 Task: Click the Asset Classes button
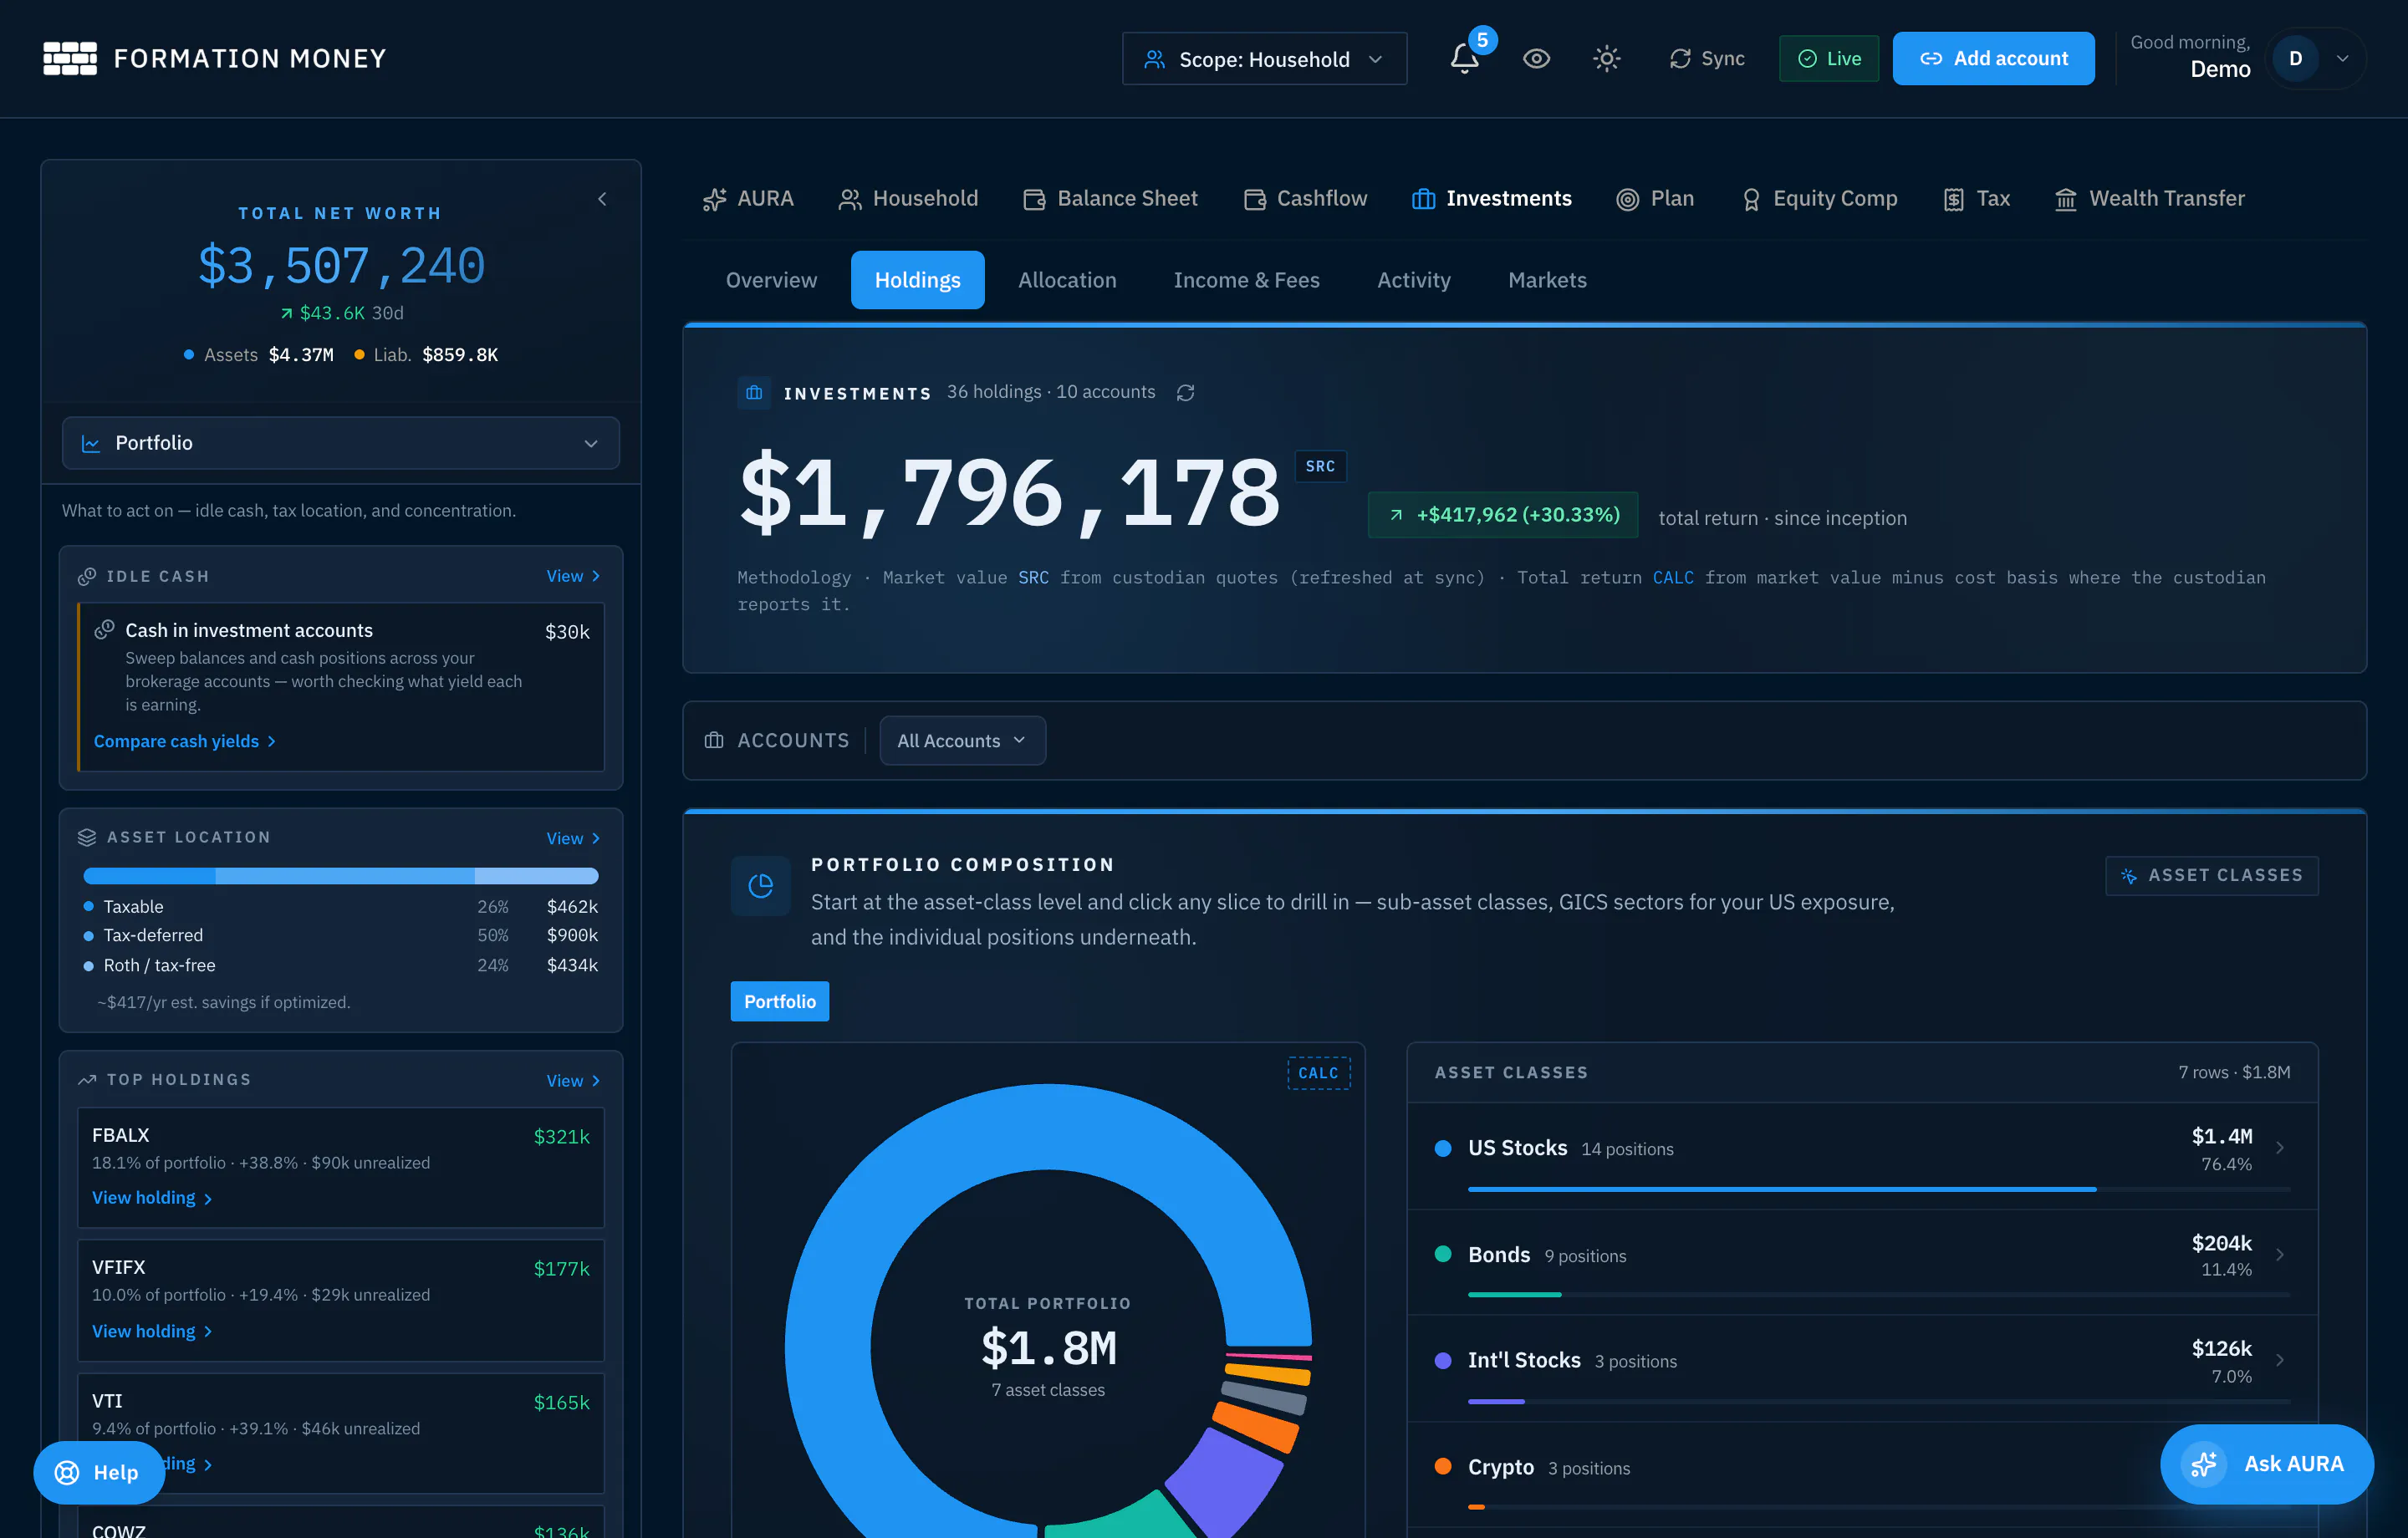point(2211,876)
